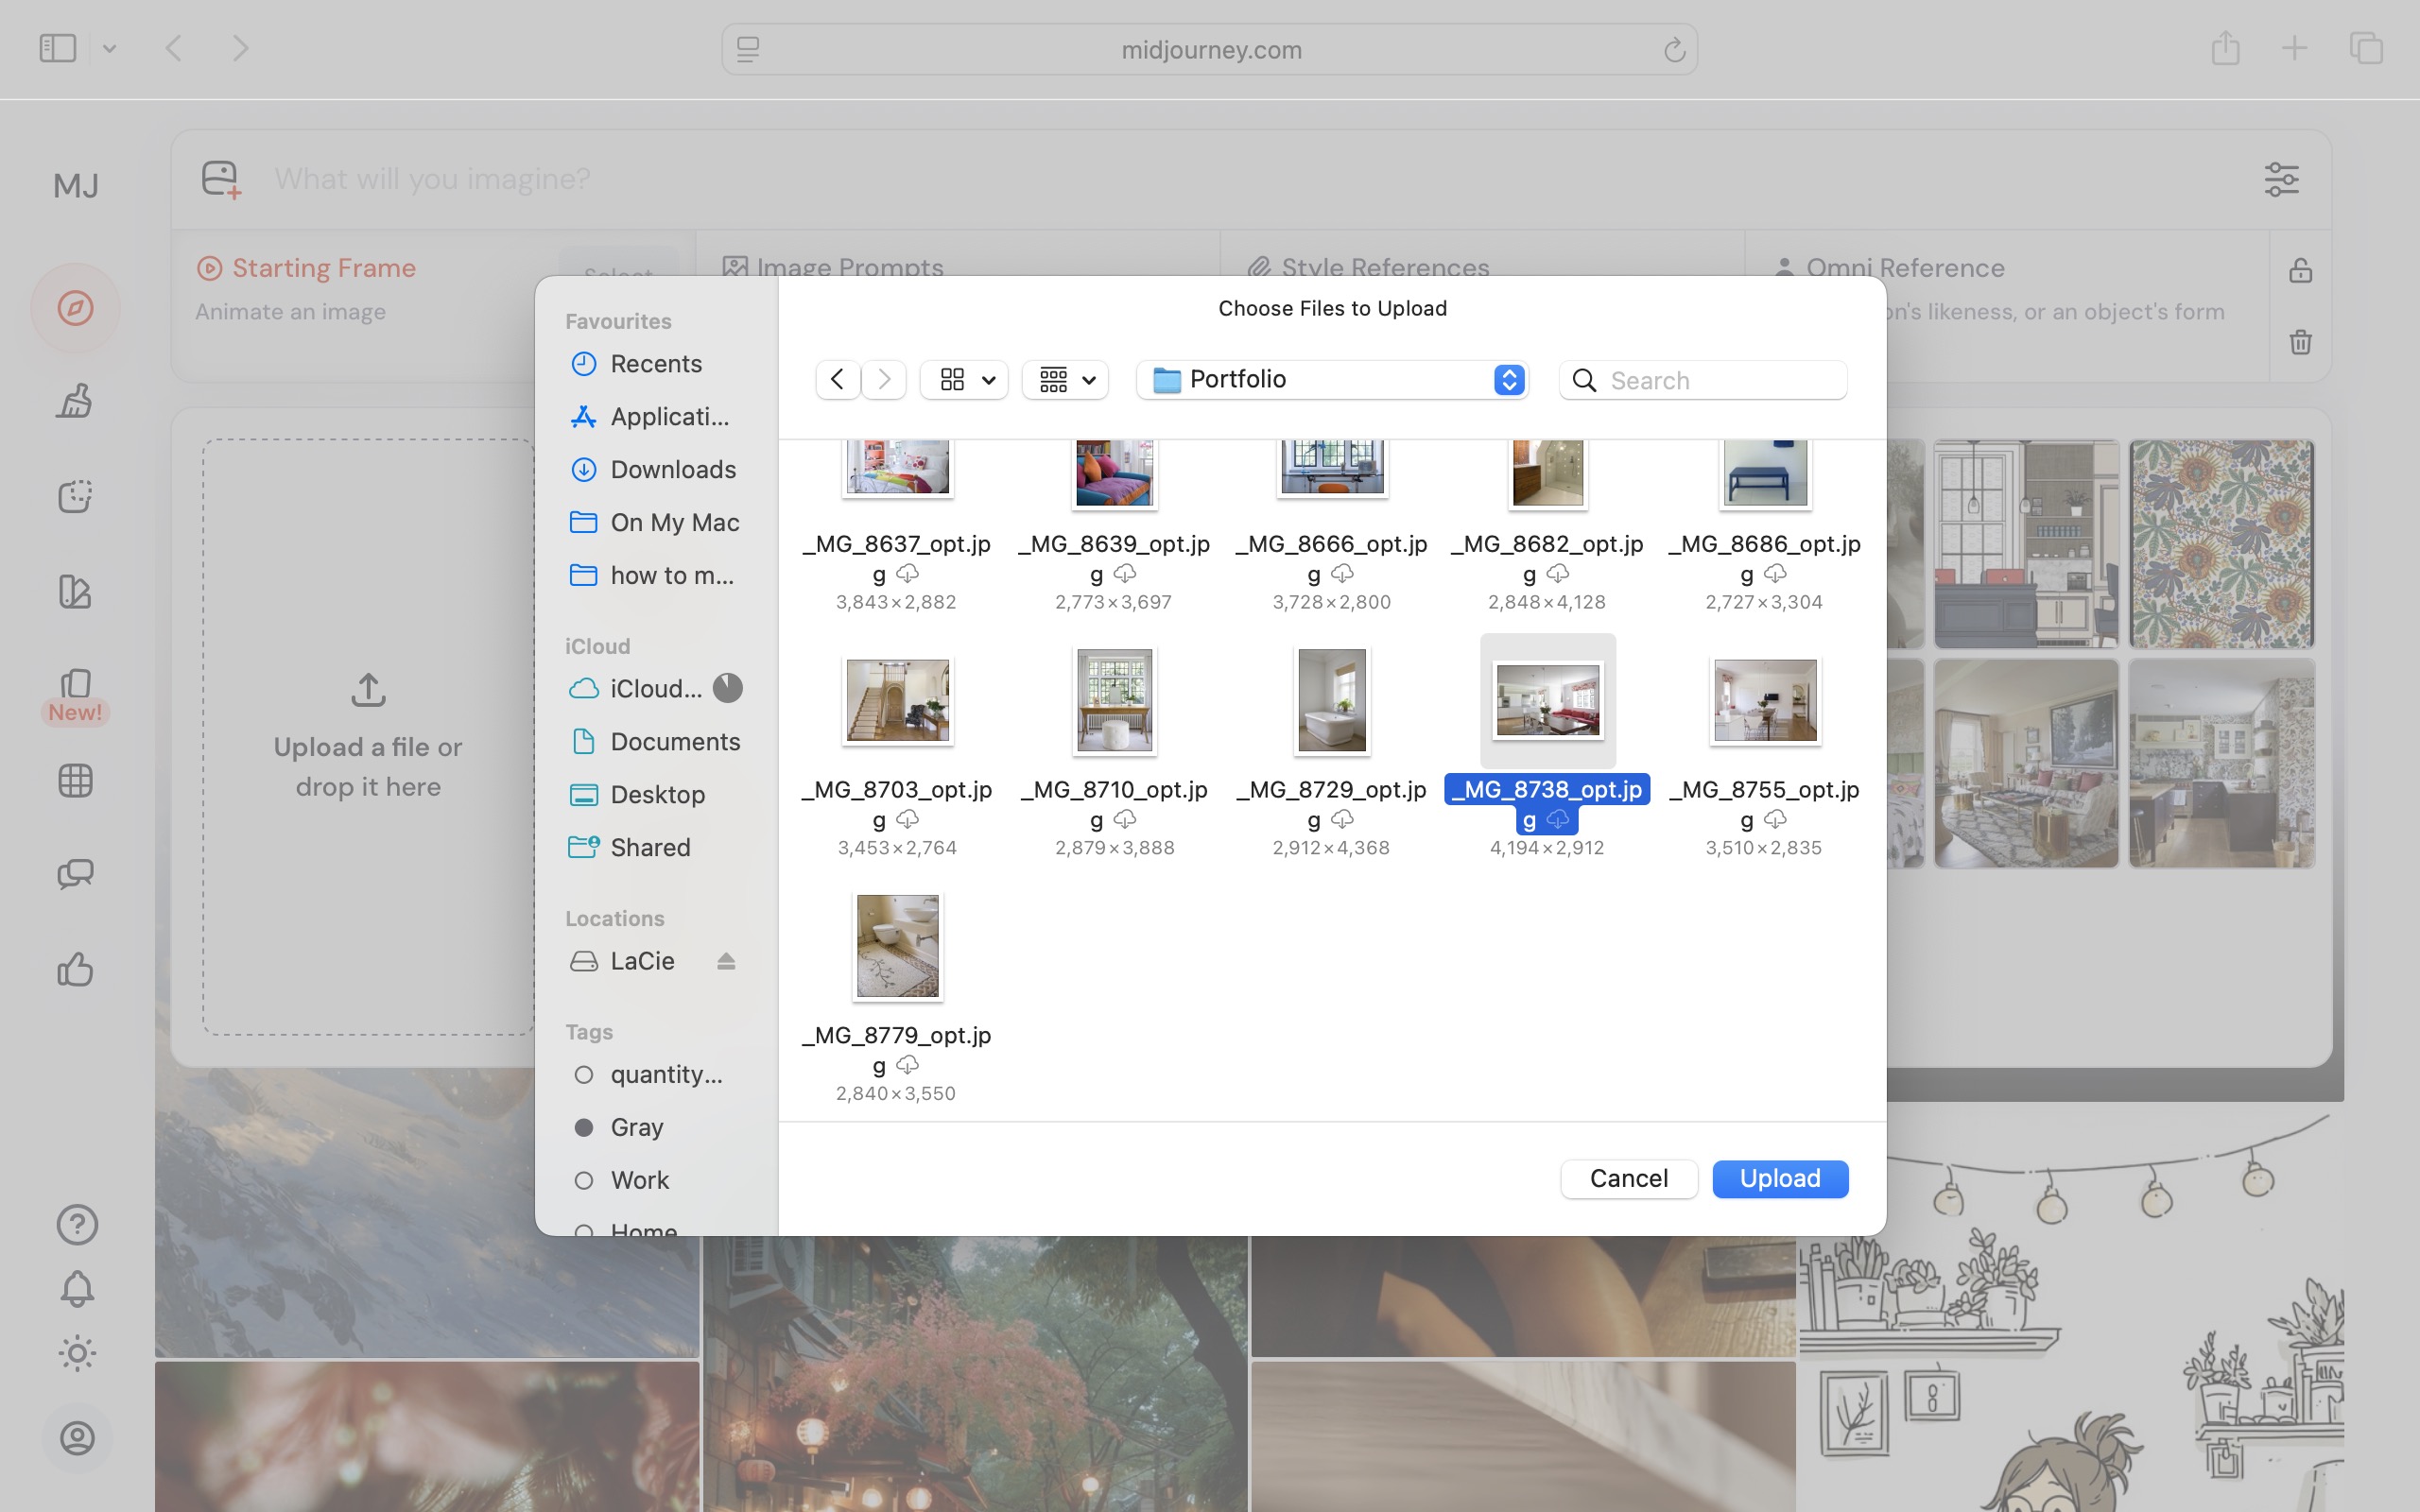Select the Work tag in sidebar
The height and width of the screenshot is (1512, 2420).
pyautogui.click(x=639, y=1180)
